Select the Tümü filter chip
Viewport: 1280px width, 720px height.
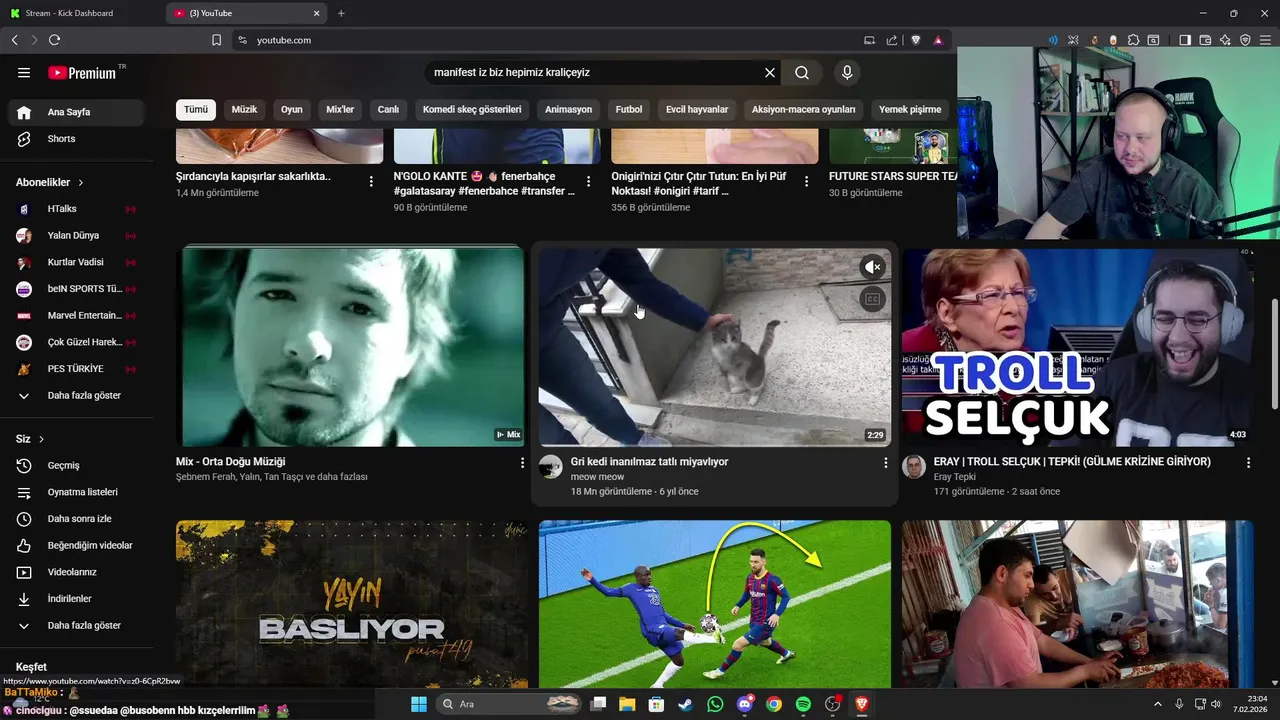coord(196,109)
